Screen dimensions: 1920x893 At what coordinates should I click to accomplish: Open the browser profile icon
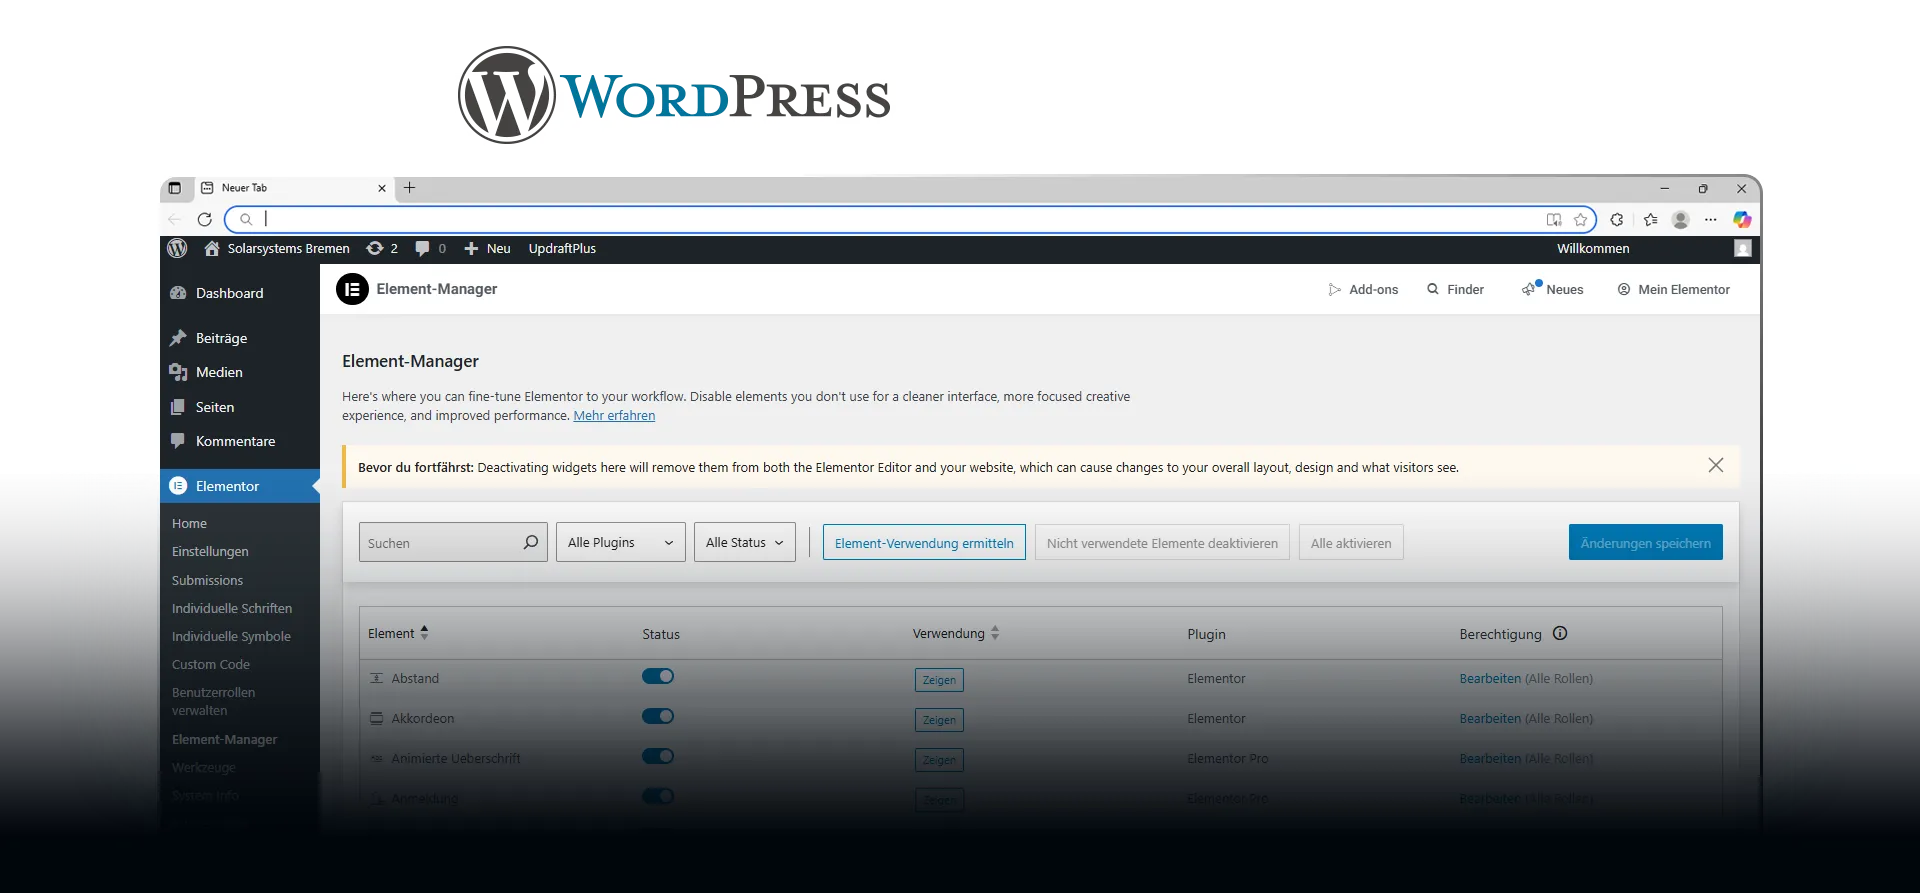tap(1681, 219)
